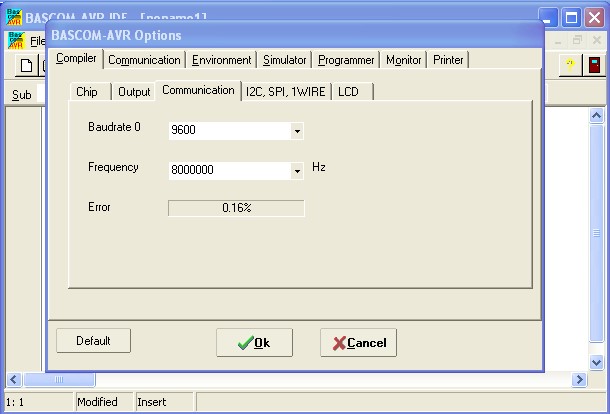
Task: Confirm settings with the Ok button
Action: pos(254,342)
